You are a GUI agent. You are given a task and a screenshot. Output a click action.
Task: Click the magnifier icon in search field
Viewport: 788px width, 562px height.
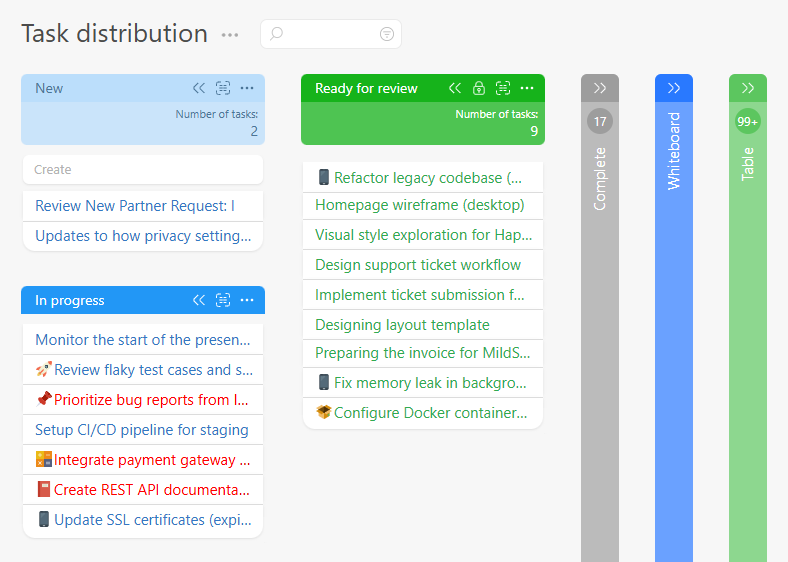tap(277, 34)
